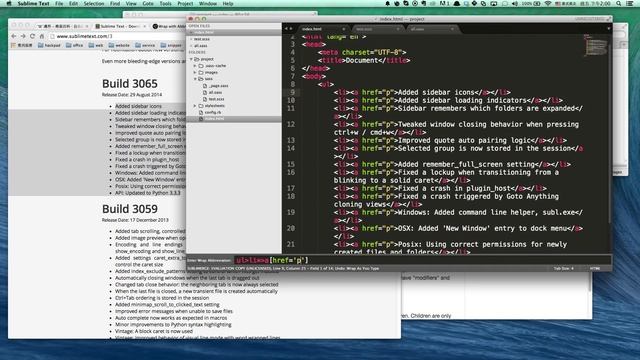Click the www.sublimetext.com address bar
640x360 pixels.
118,36
